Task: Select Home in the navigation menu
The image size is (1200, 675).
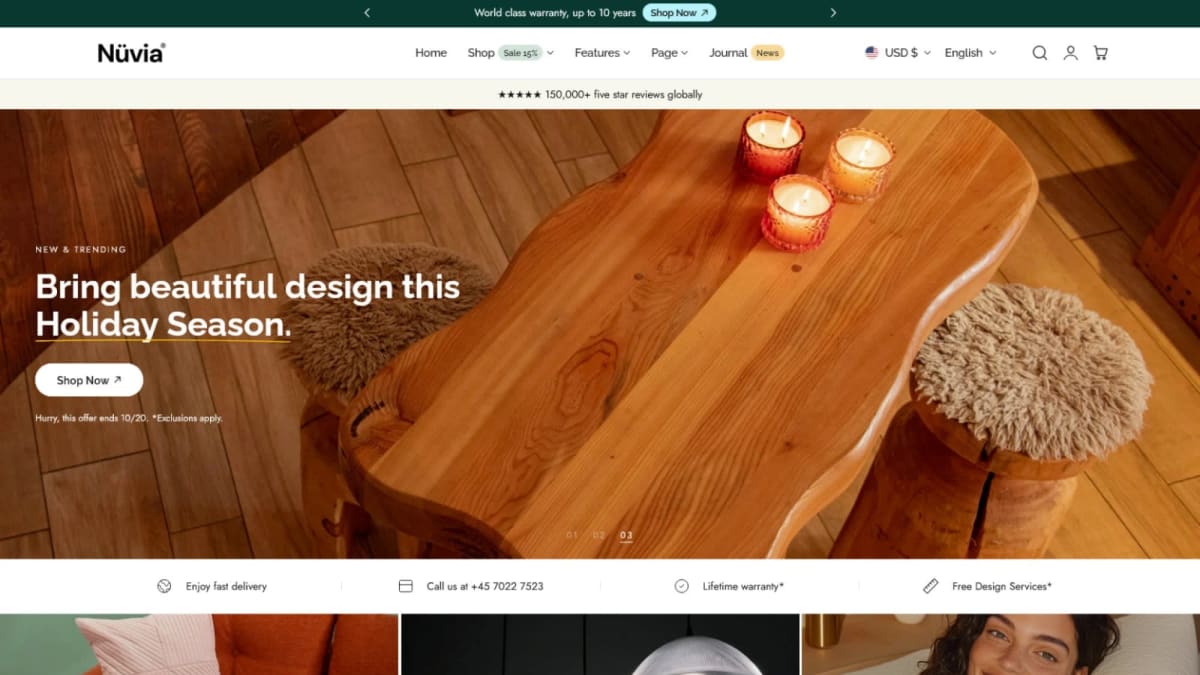Action: pyautogui.click(x=430, y=52)
